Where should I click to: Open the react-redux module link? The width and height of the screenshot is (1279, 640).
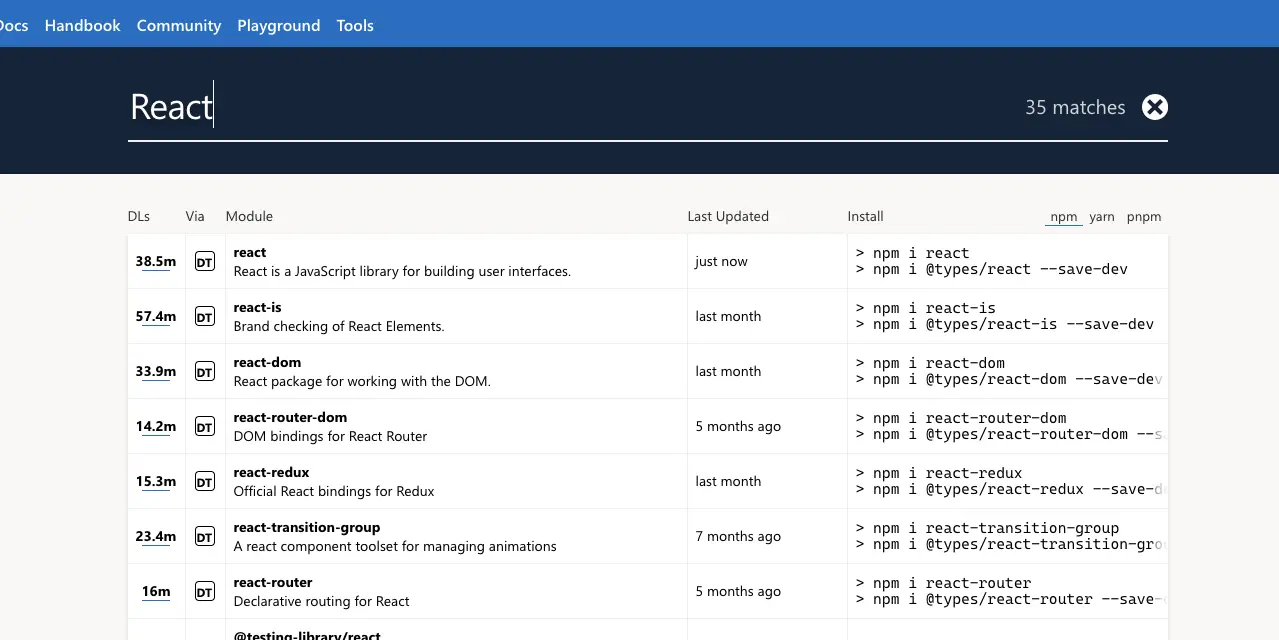point(271,473)
